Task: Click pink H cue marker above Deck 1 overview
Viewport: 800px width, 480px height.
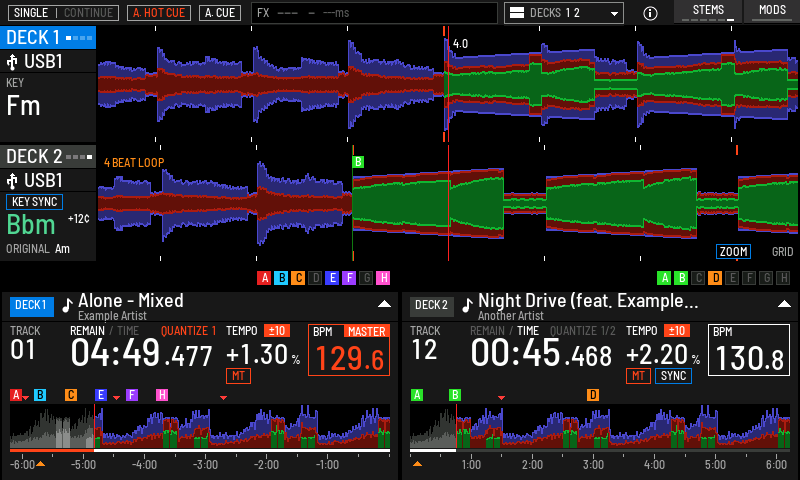Action: tap(162, 395)
